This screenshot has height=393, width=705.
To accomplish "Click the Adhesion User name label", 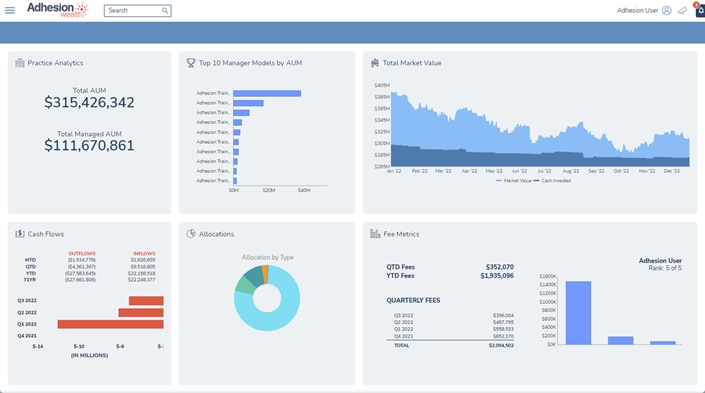I will click(x=638, y=10).
